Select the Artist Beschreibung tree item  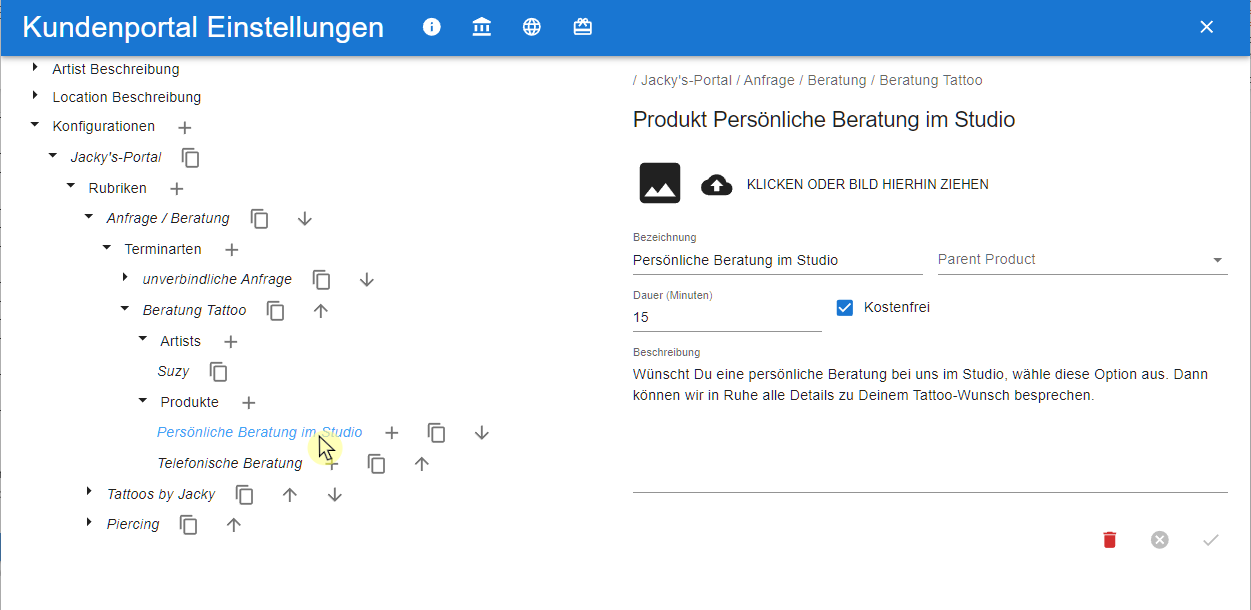click(x=116, y=69)
